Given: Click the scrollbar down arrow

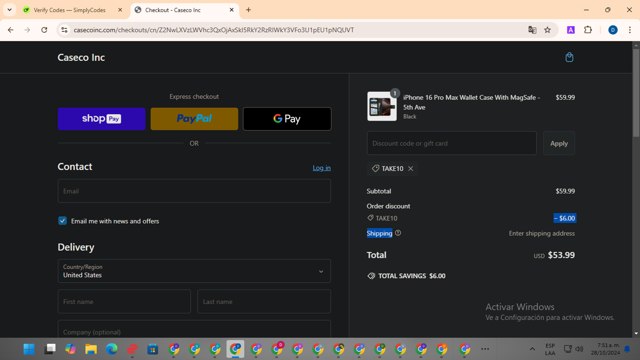Looking at the screenshot, I should (x=636, y=333).
